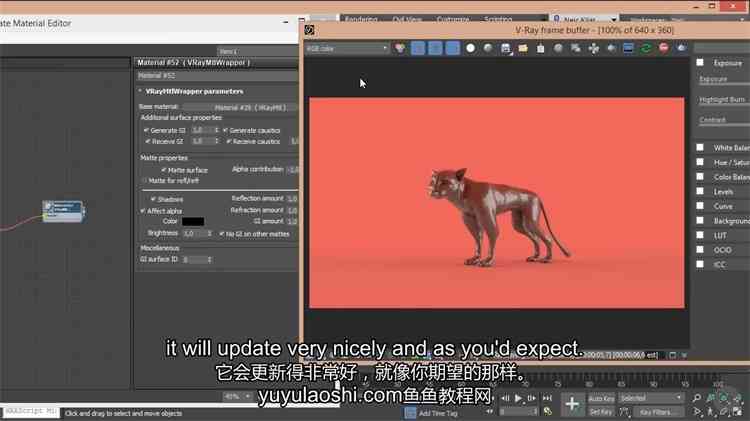This screenshot has height=421, width=750.
Task: Toggle Exposure checkbox in color corrections
Action: [x=700, y=63]
